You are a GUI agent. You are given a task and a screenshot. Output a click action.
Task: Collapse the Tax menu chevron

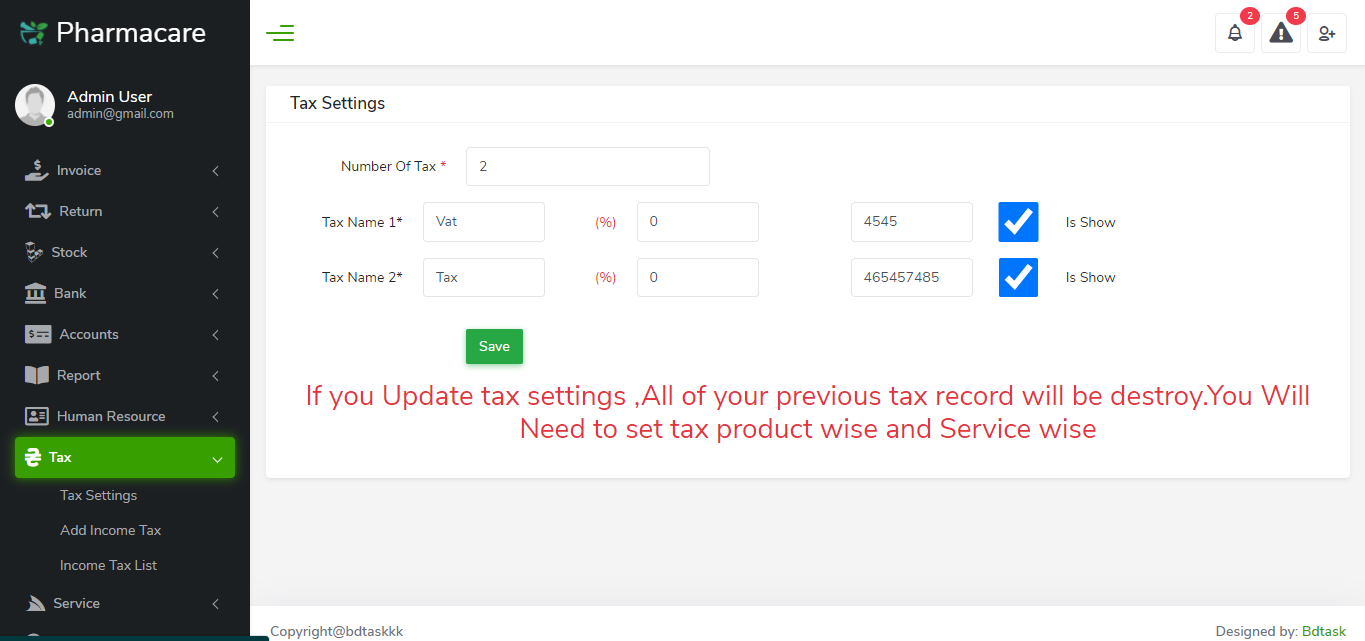click(x=217, y=458)
